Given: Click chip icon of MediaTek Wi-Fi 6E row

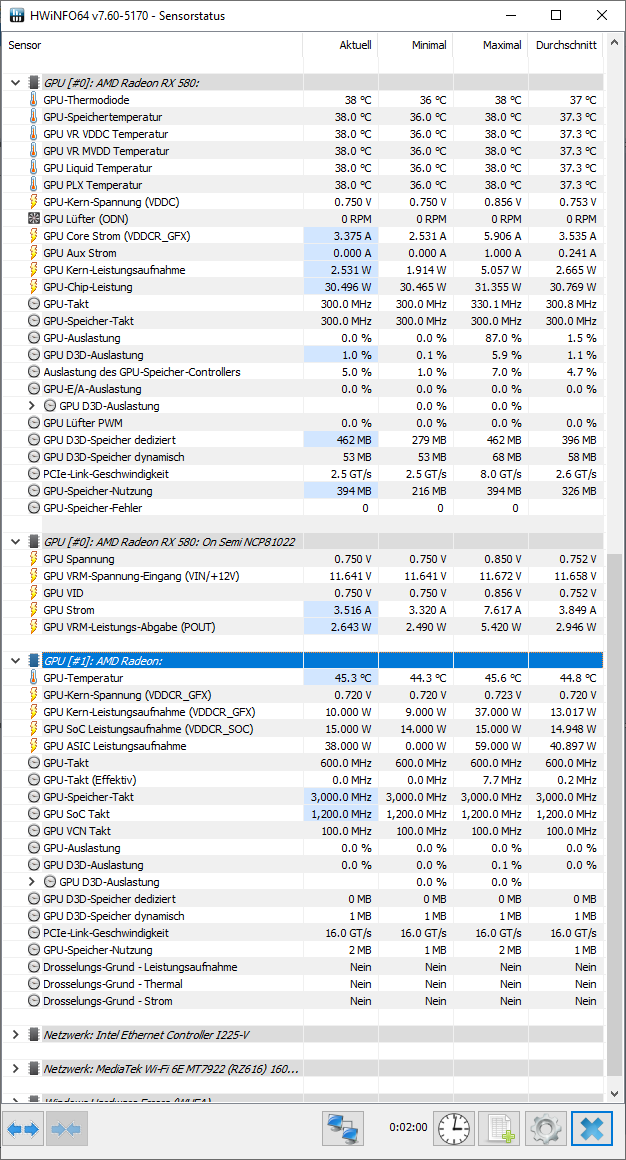Looking at the screenshot, I should pyautogui.click(x=33, y=1068).
